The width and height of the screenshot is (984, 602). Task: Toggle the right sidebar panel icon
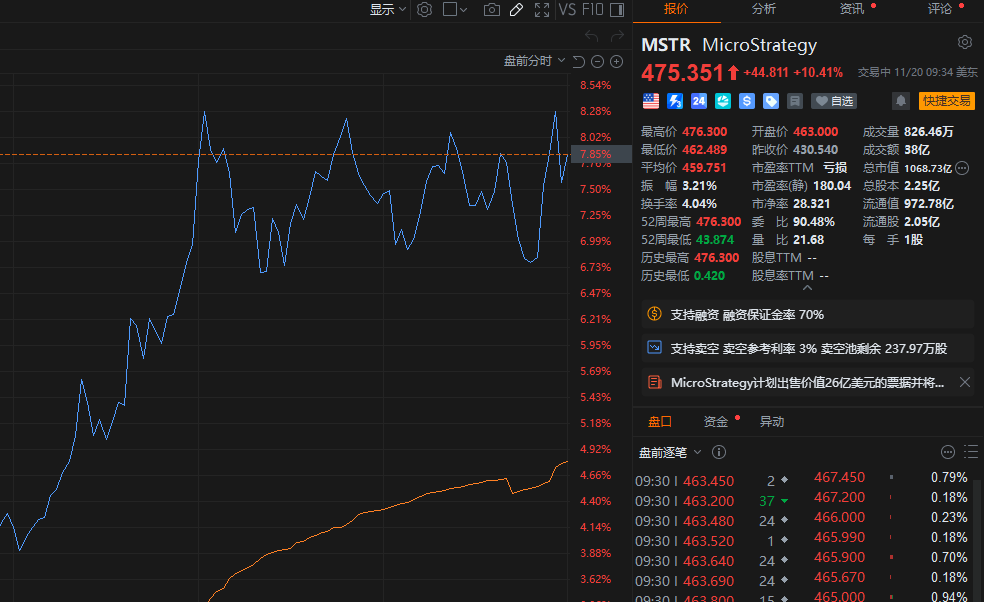coord(617,9)
